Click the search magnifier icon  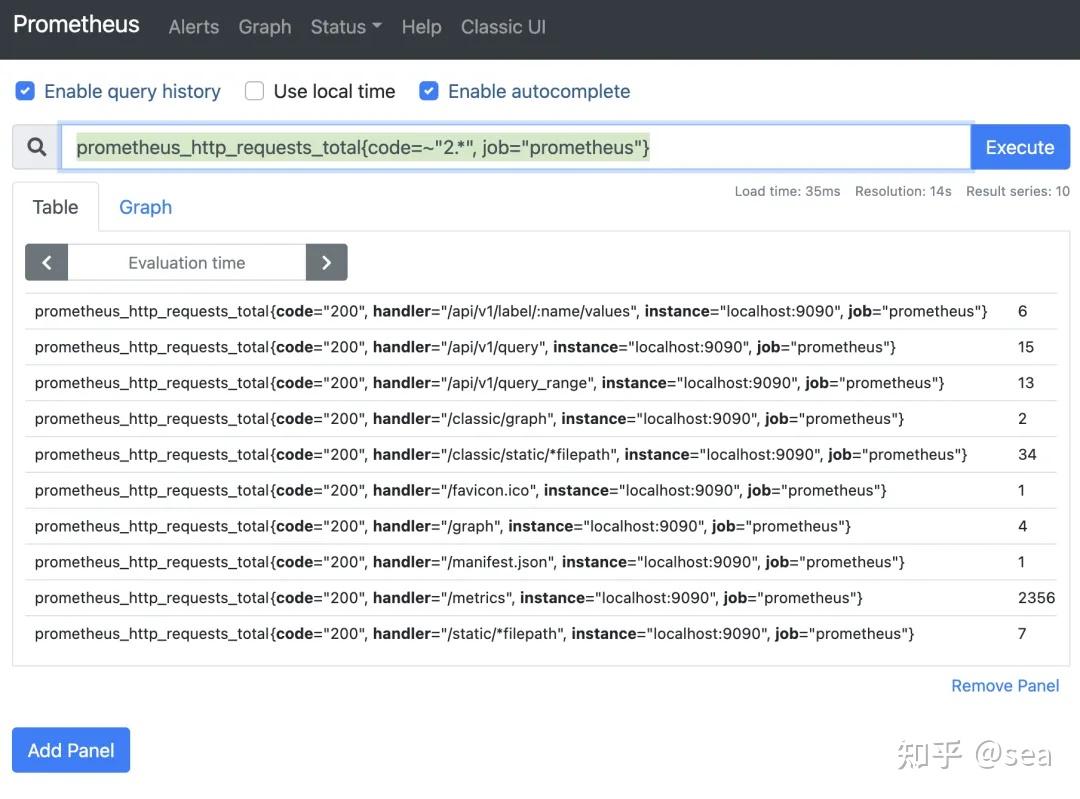37,147
